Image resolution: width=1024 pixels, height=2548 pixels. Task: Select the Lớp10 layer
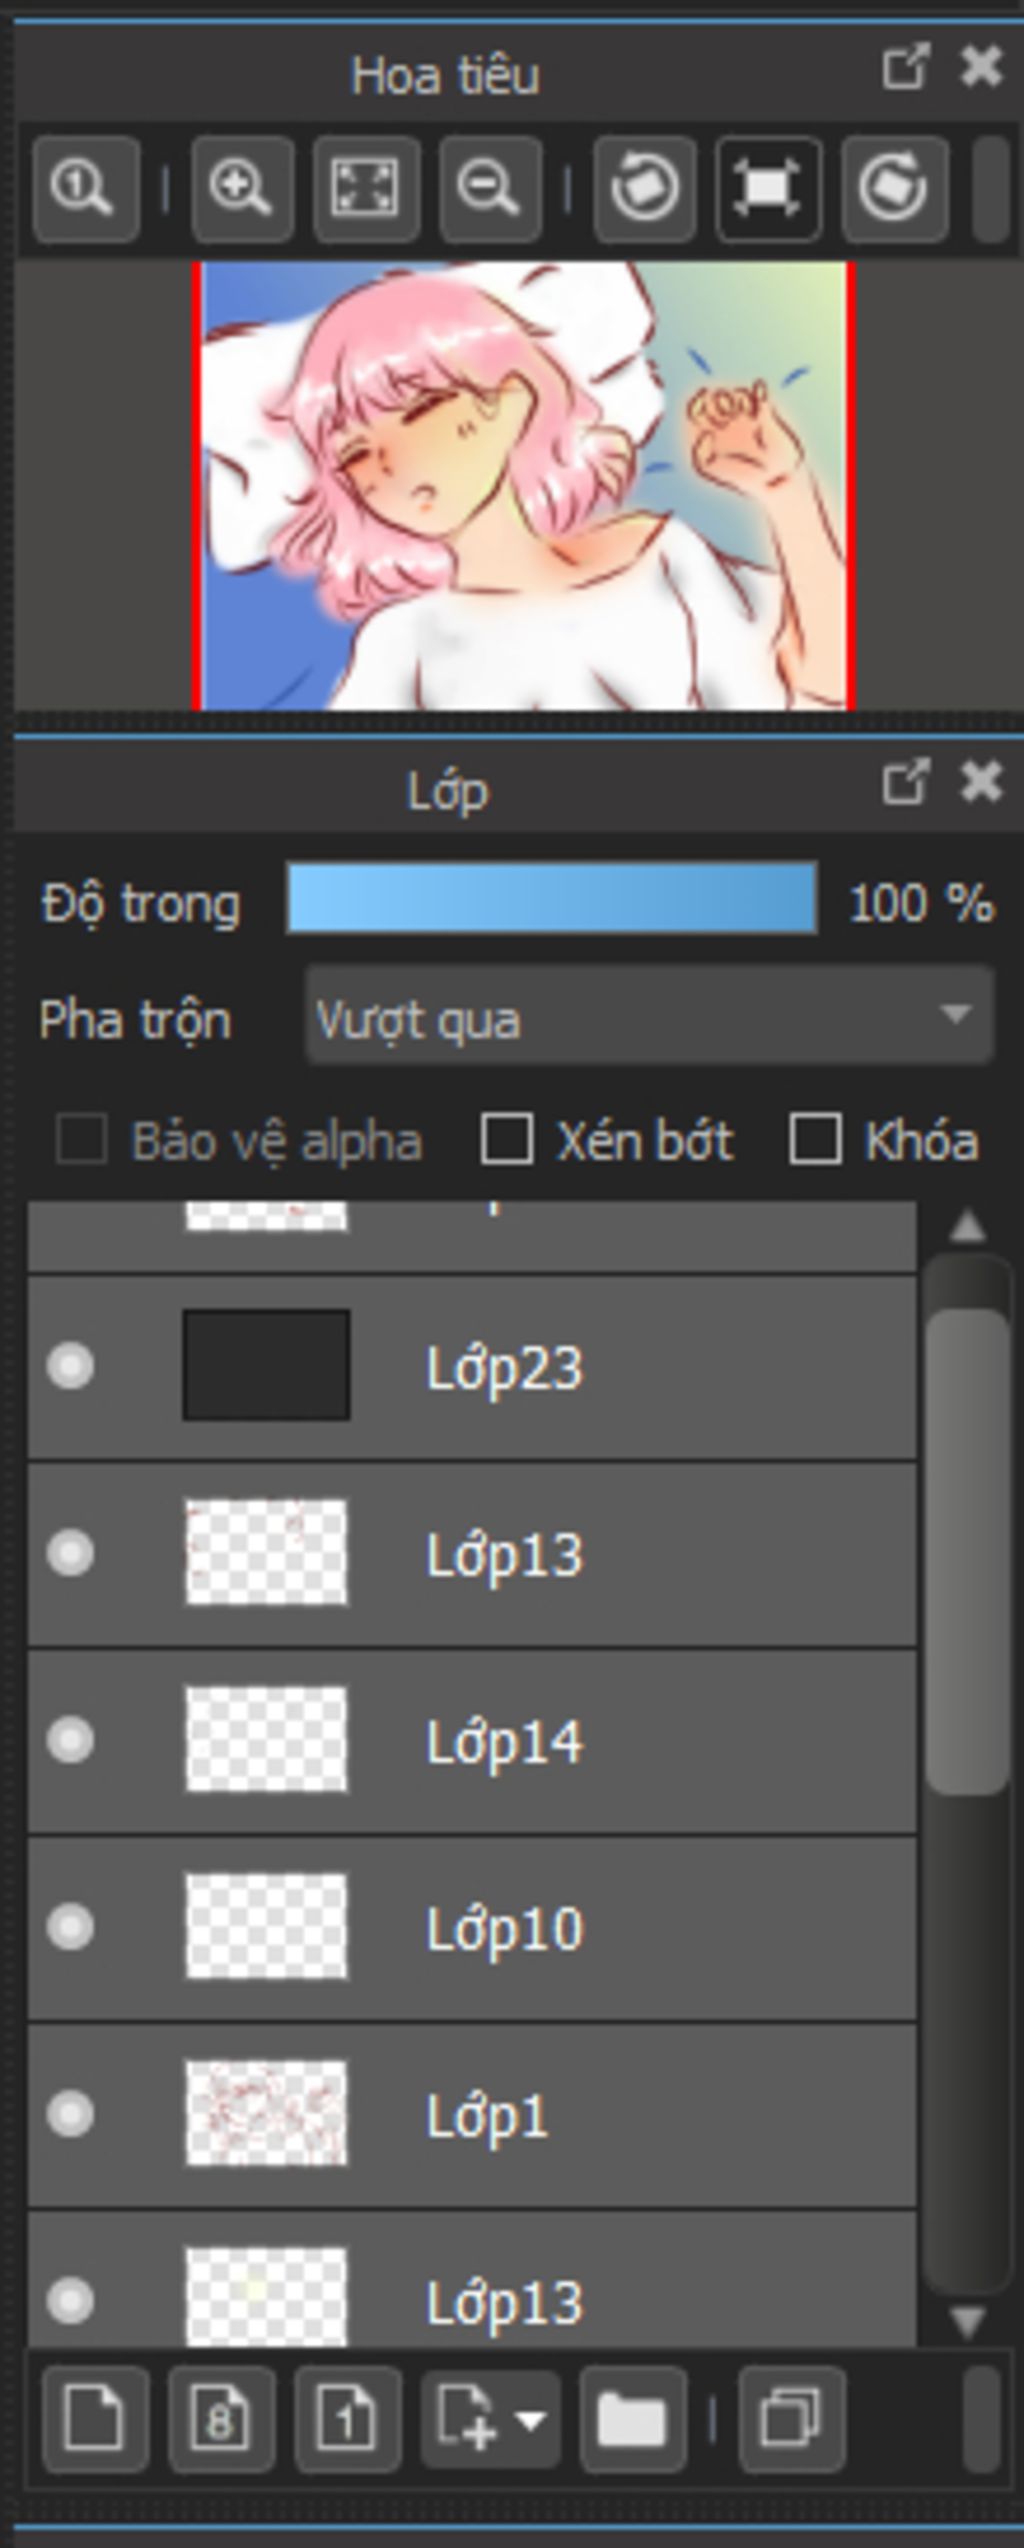pyautogui.click(x=600, y=1928)
